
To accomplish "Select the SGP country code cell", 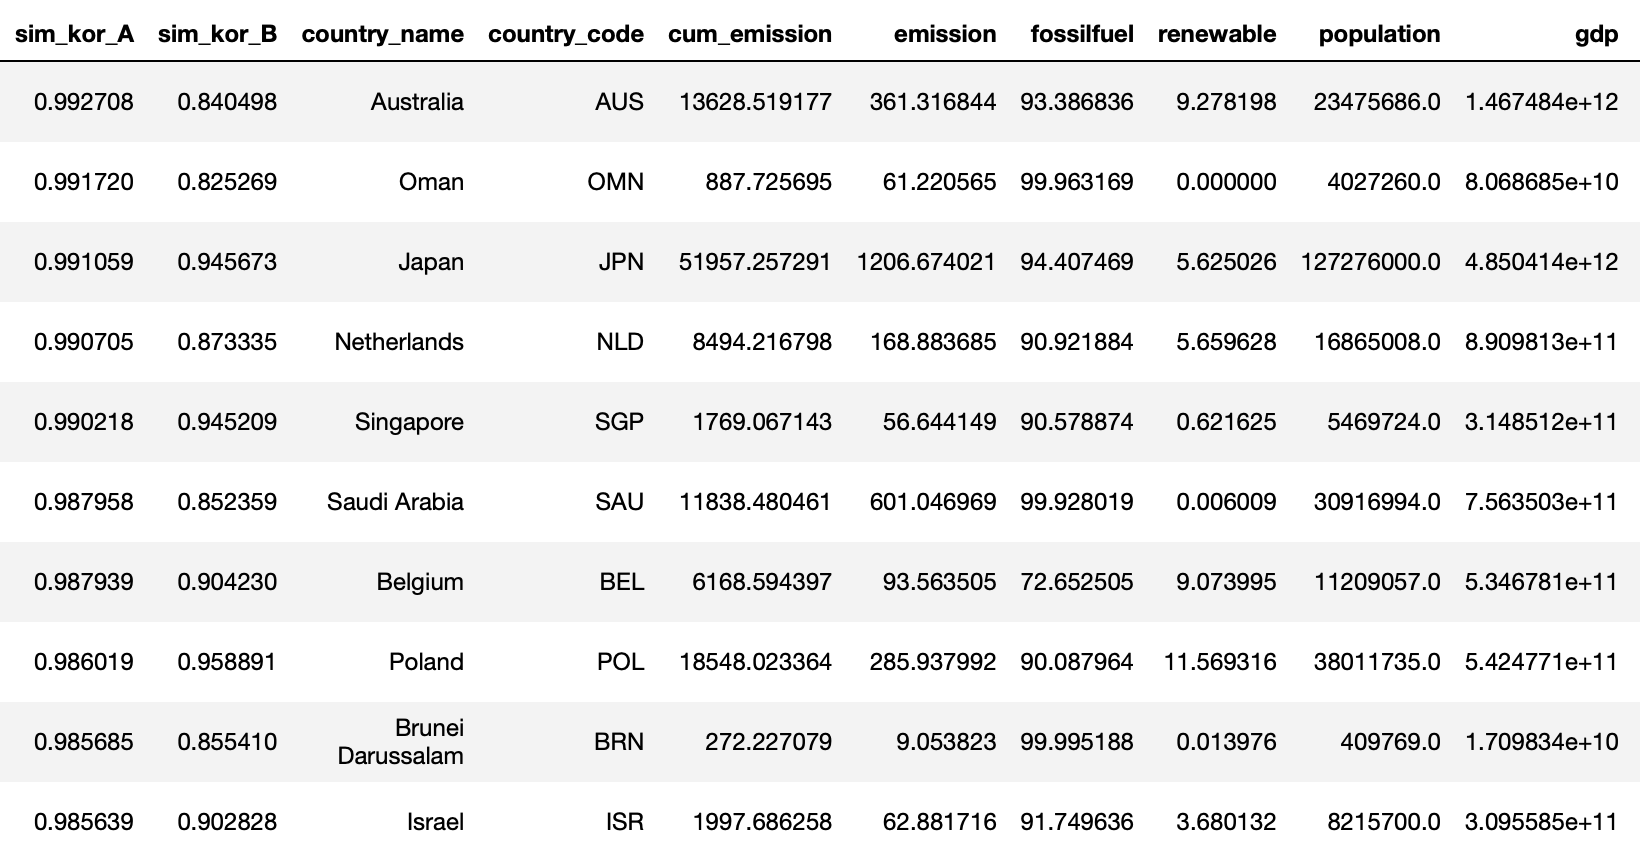I will (x=618, y=422).
